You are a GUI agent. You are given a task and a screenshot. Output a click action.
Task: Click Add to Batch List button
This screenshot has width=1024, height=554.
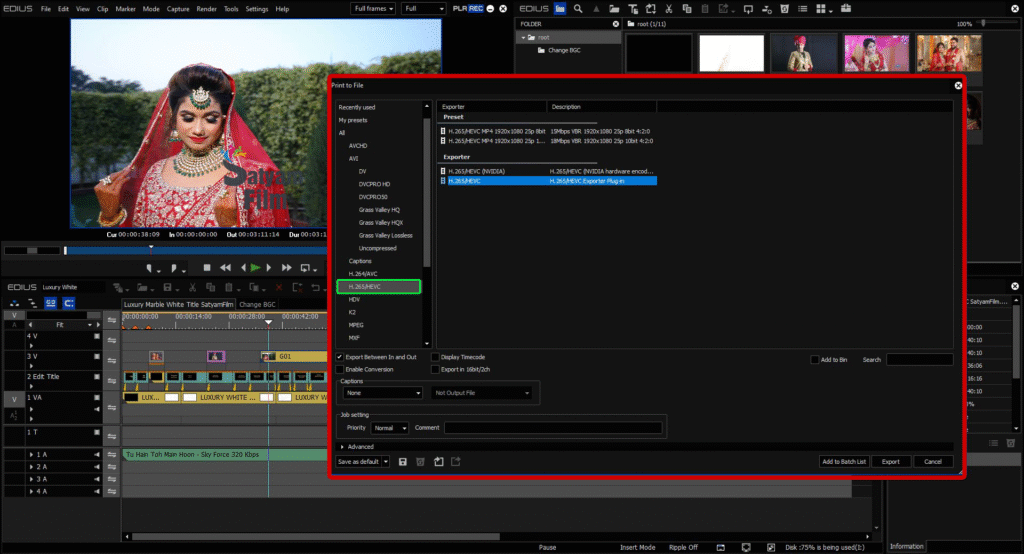click(844, 462)
